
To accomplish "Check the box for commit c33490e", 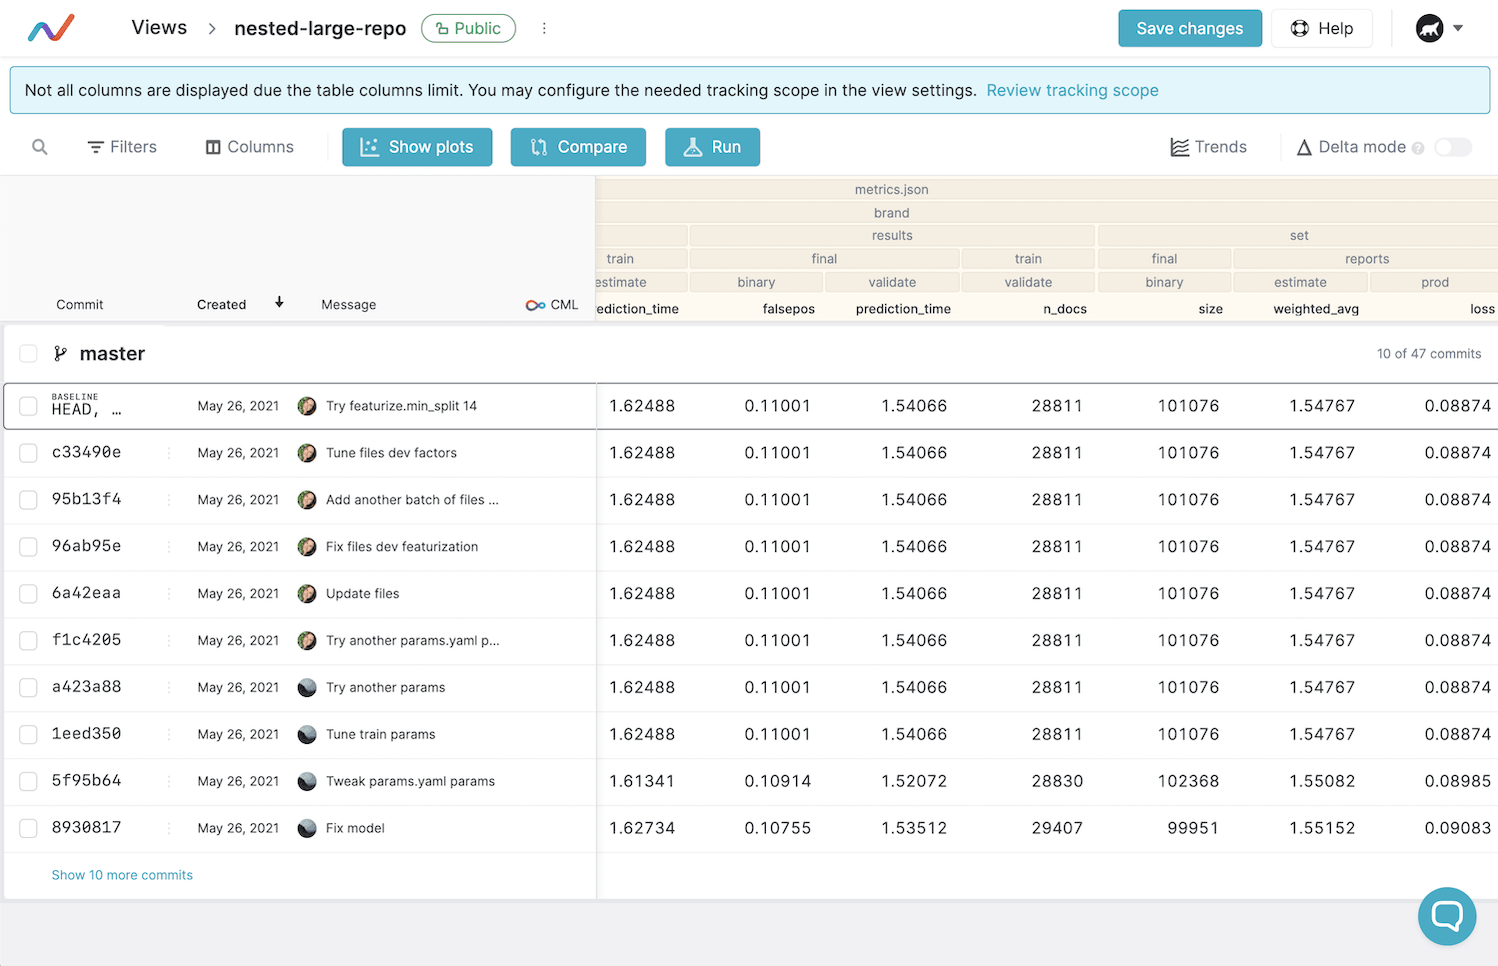I will pos(29,453).
